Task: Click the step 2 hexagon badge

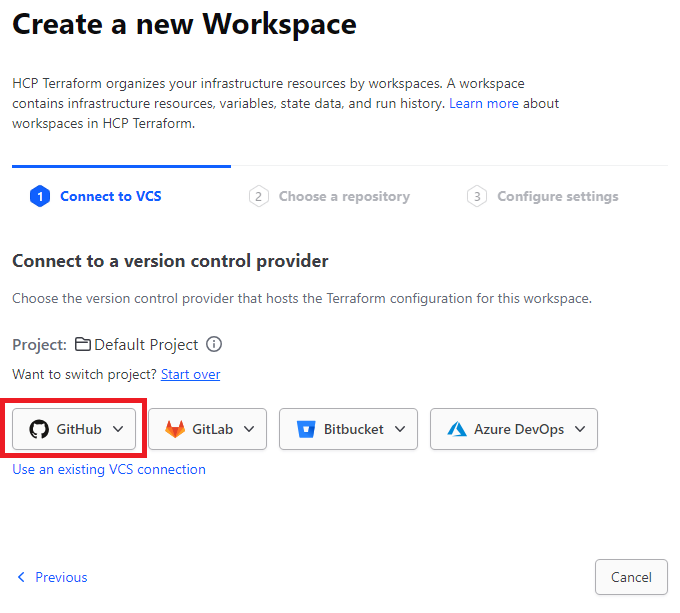Action: [258, 196]
